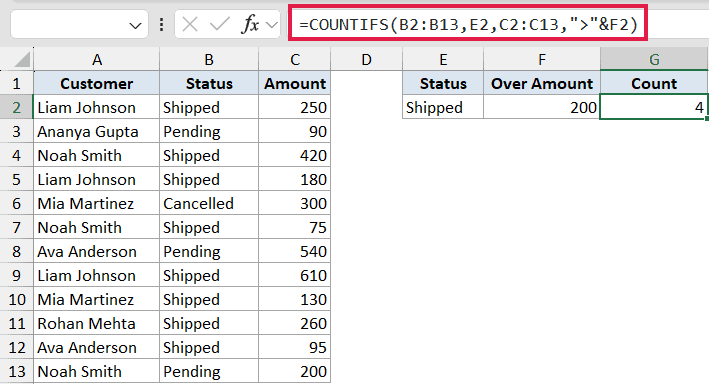Viewport: 709px width, 384px height.
Task: Click the amount 610 cell
Action: (295, 275)
